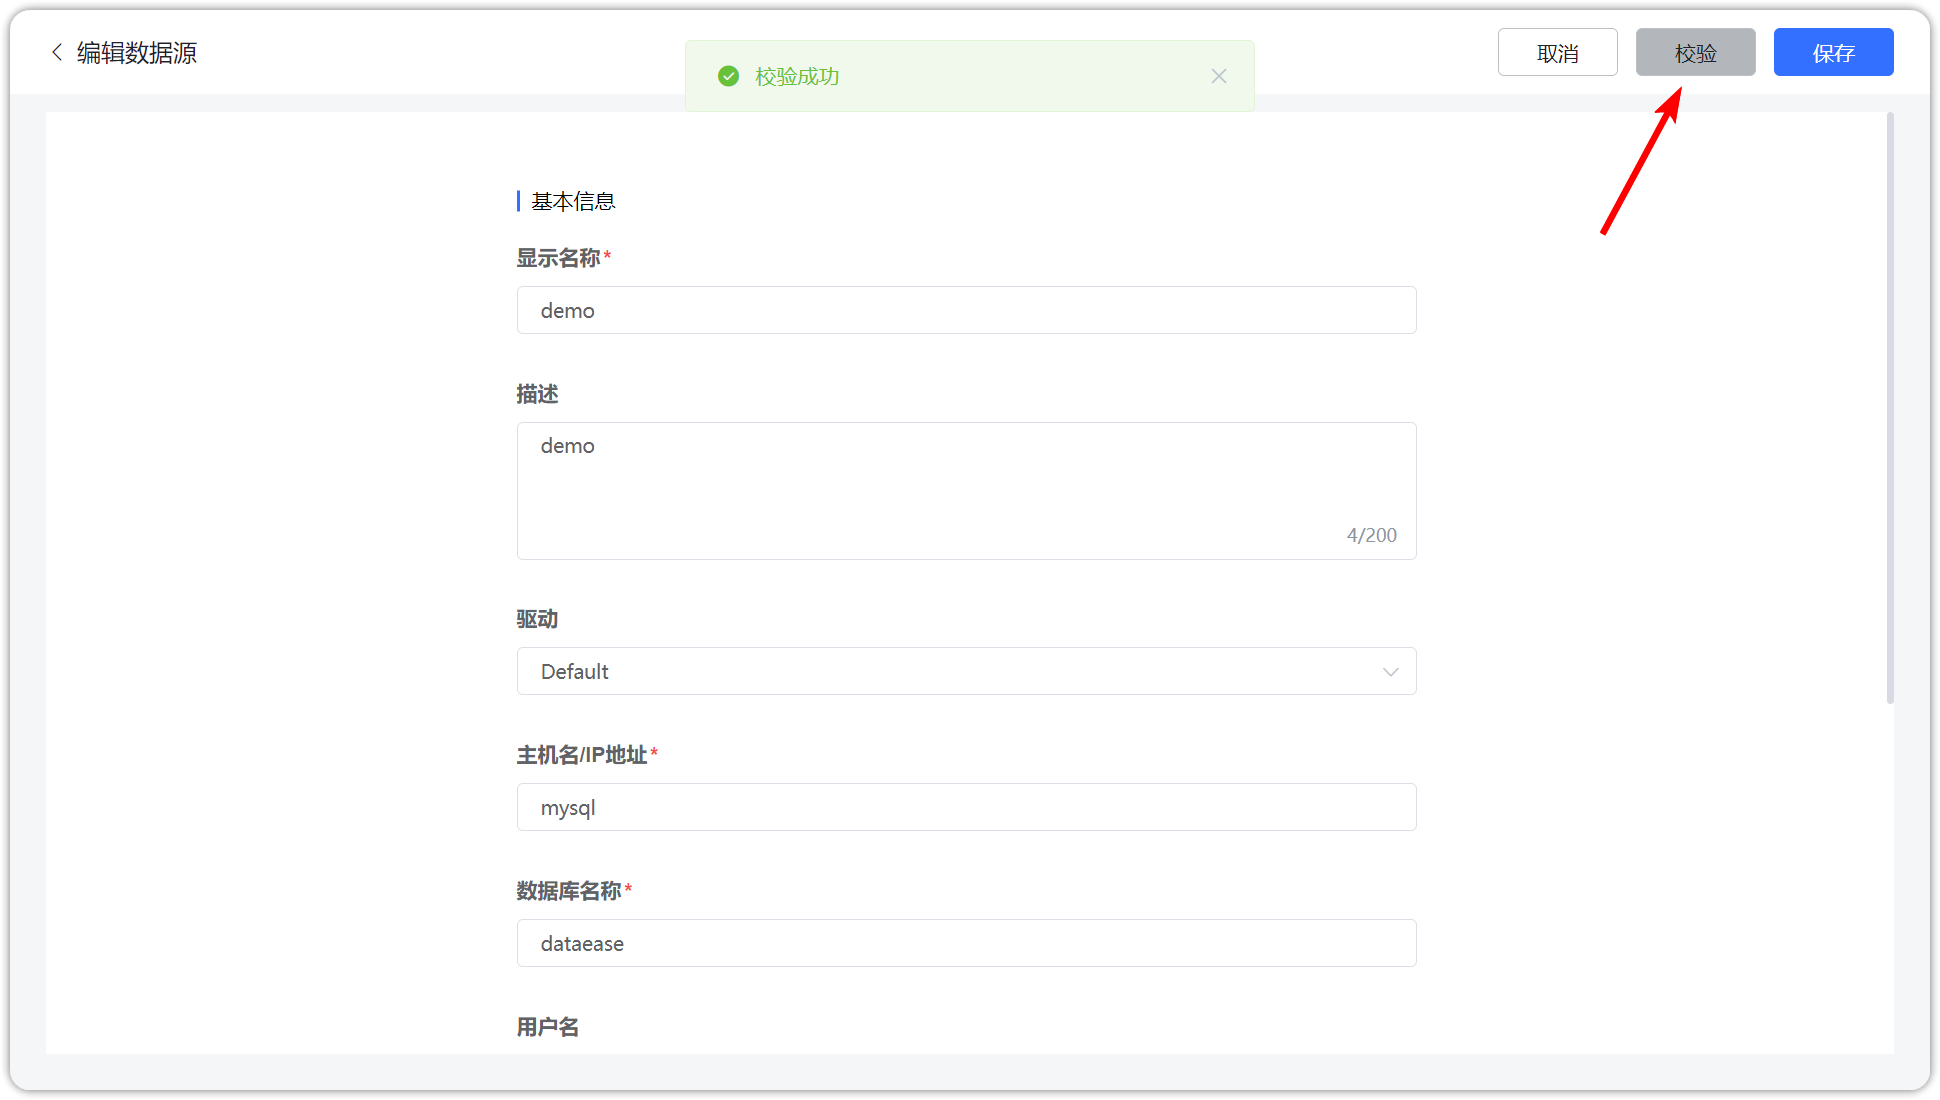Click the 保存 button to save
The image size is (1940, 1100).
(1833, 52)
